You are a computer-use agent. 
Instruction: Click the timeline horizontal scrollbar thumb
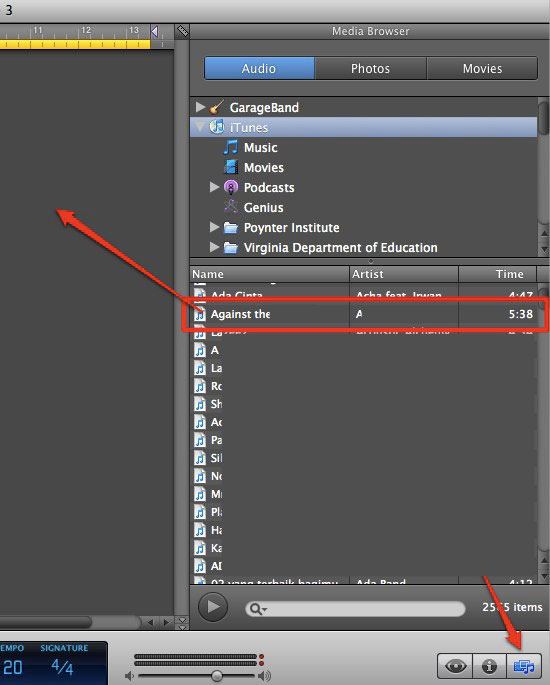46,622
